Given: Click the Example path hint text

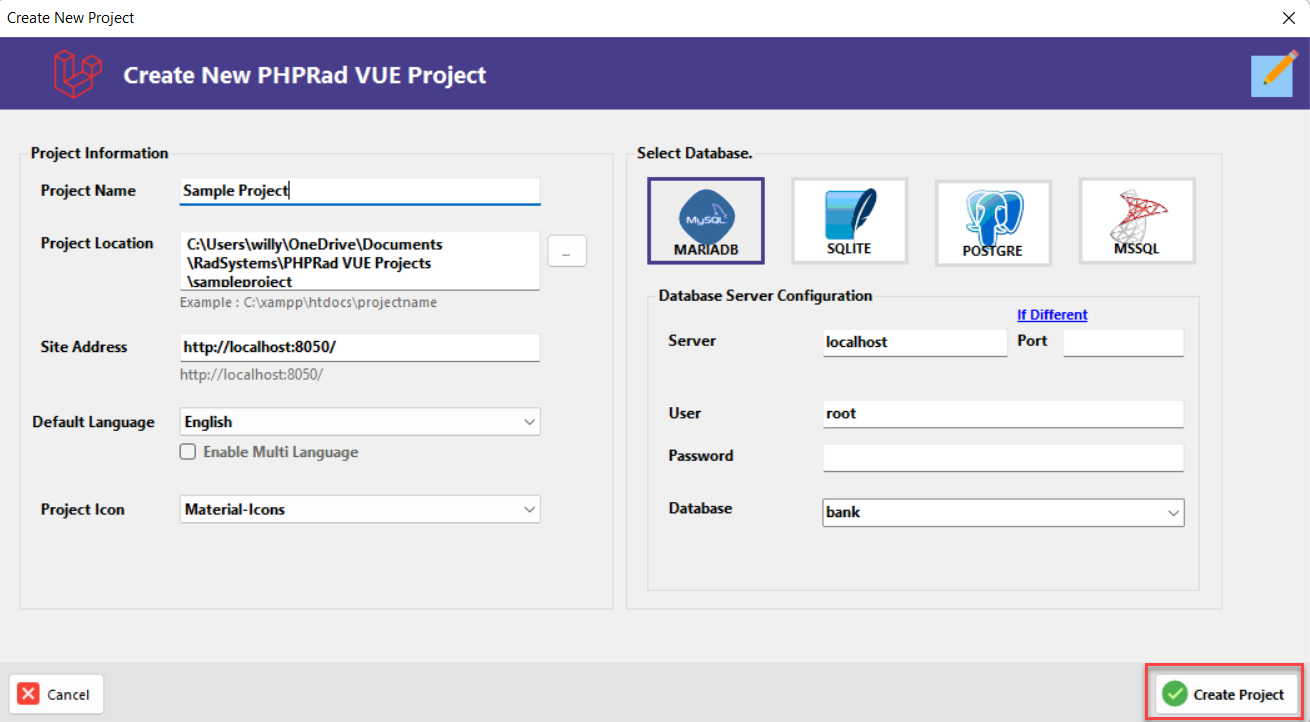Looking at the screenshot, I should [x=308, y=302].
